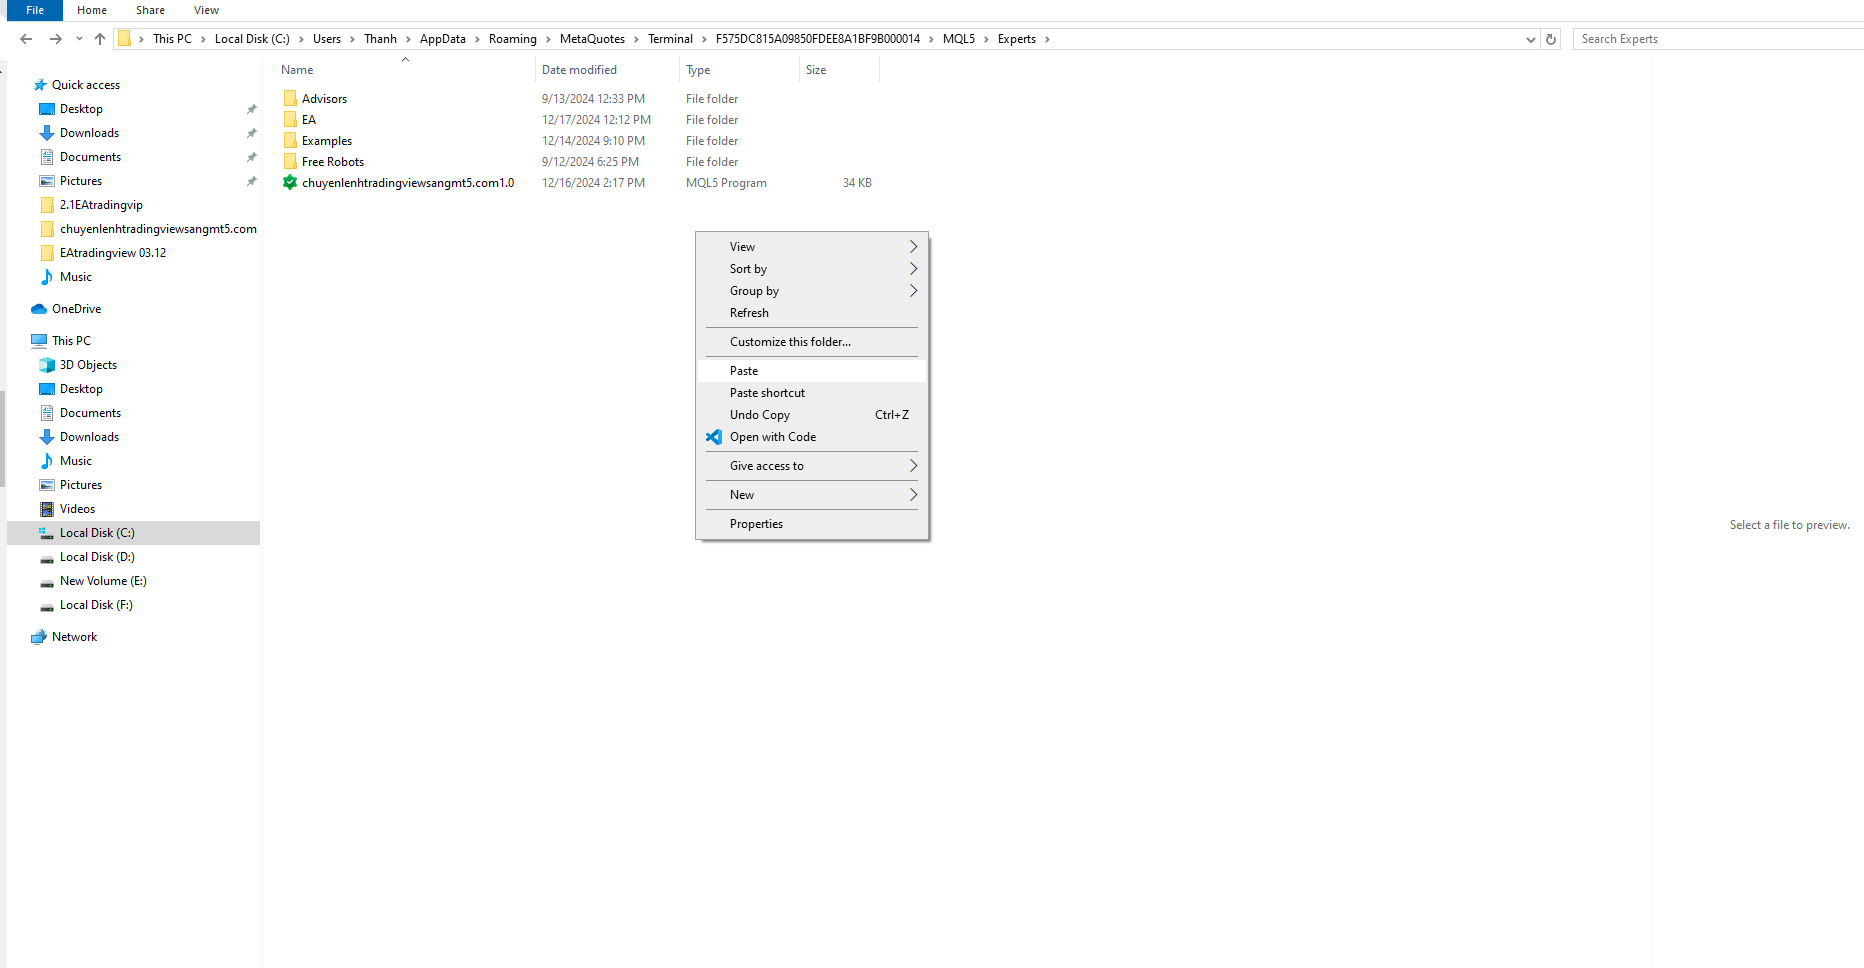1864x968 pixels.
Task: Select the Network icon in sidebar
Action: point(39,637)
